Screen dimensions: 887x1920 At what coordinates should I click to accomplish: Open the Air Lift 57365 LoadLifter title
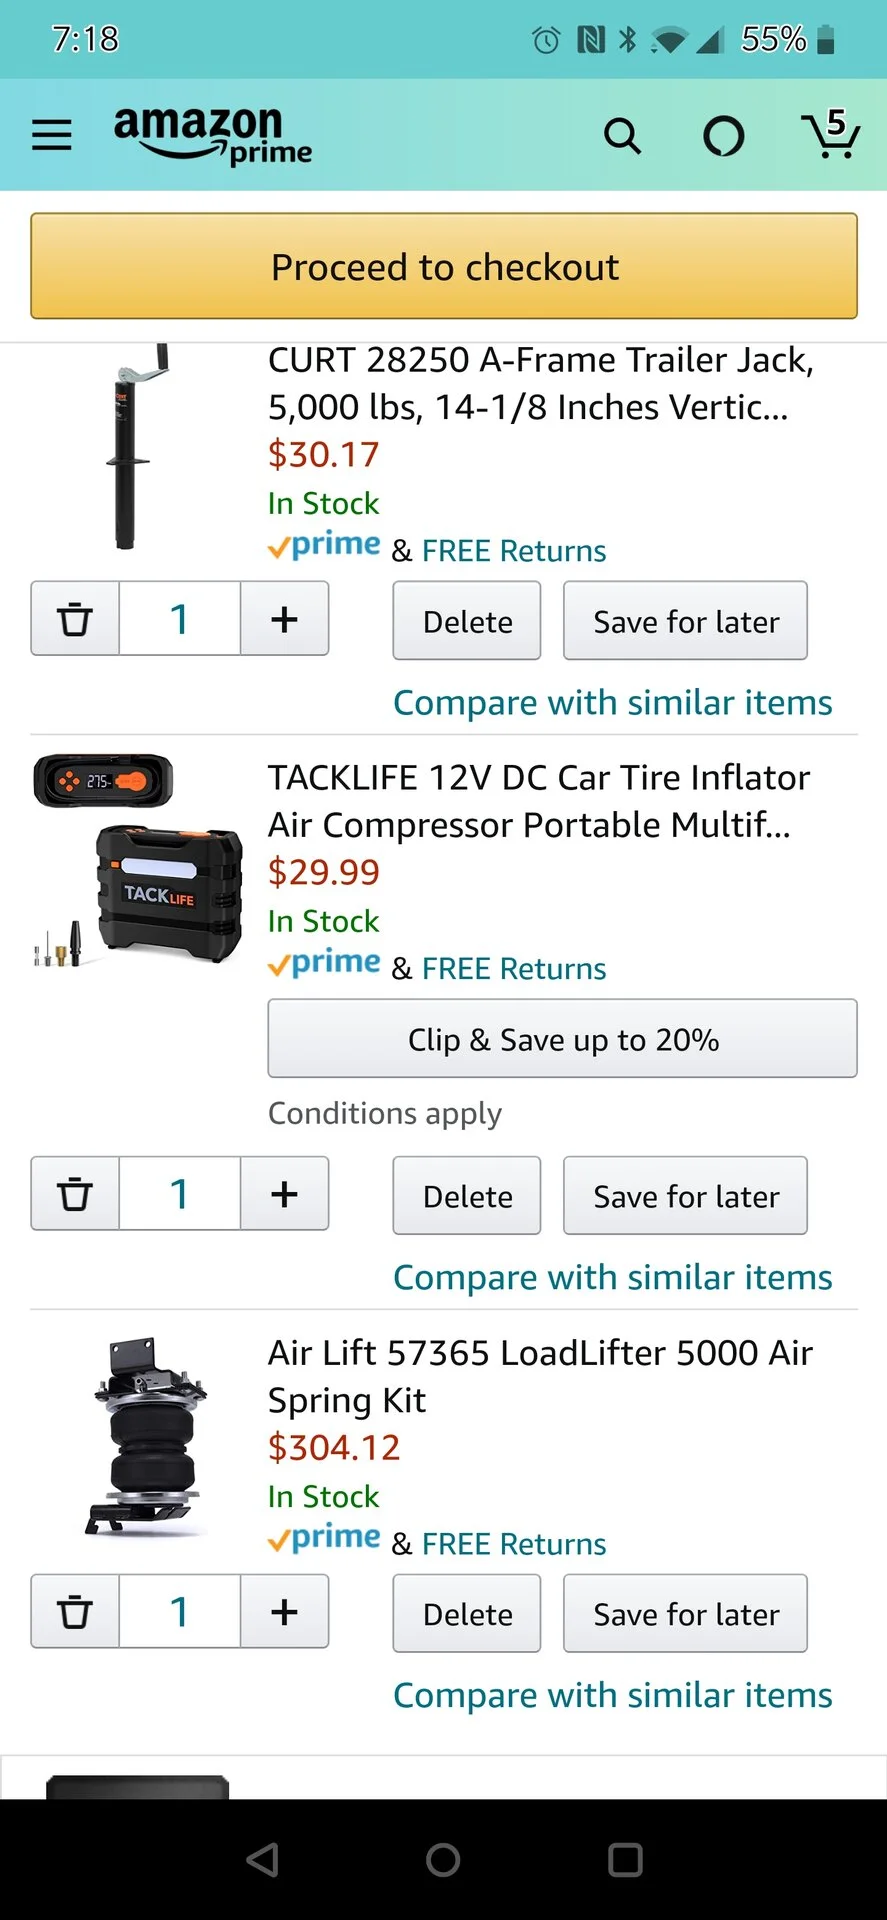(x=540, y=1376)
